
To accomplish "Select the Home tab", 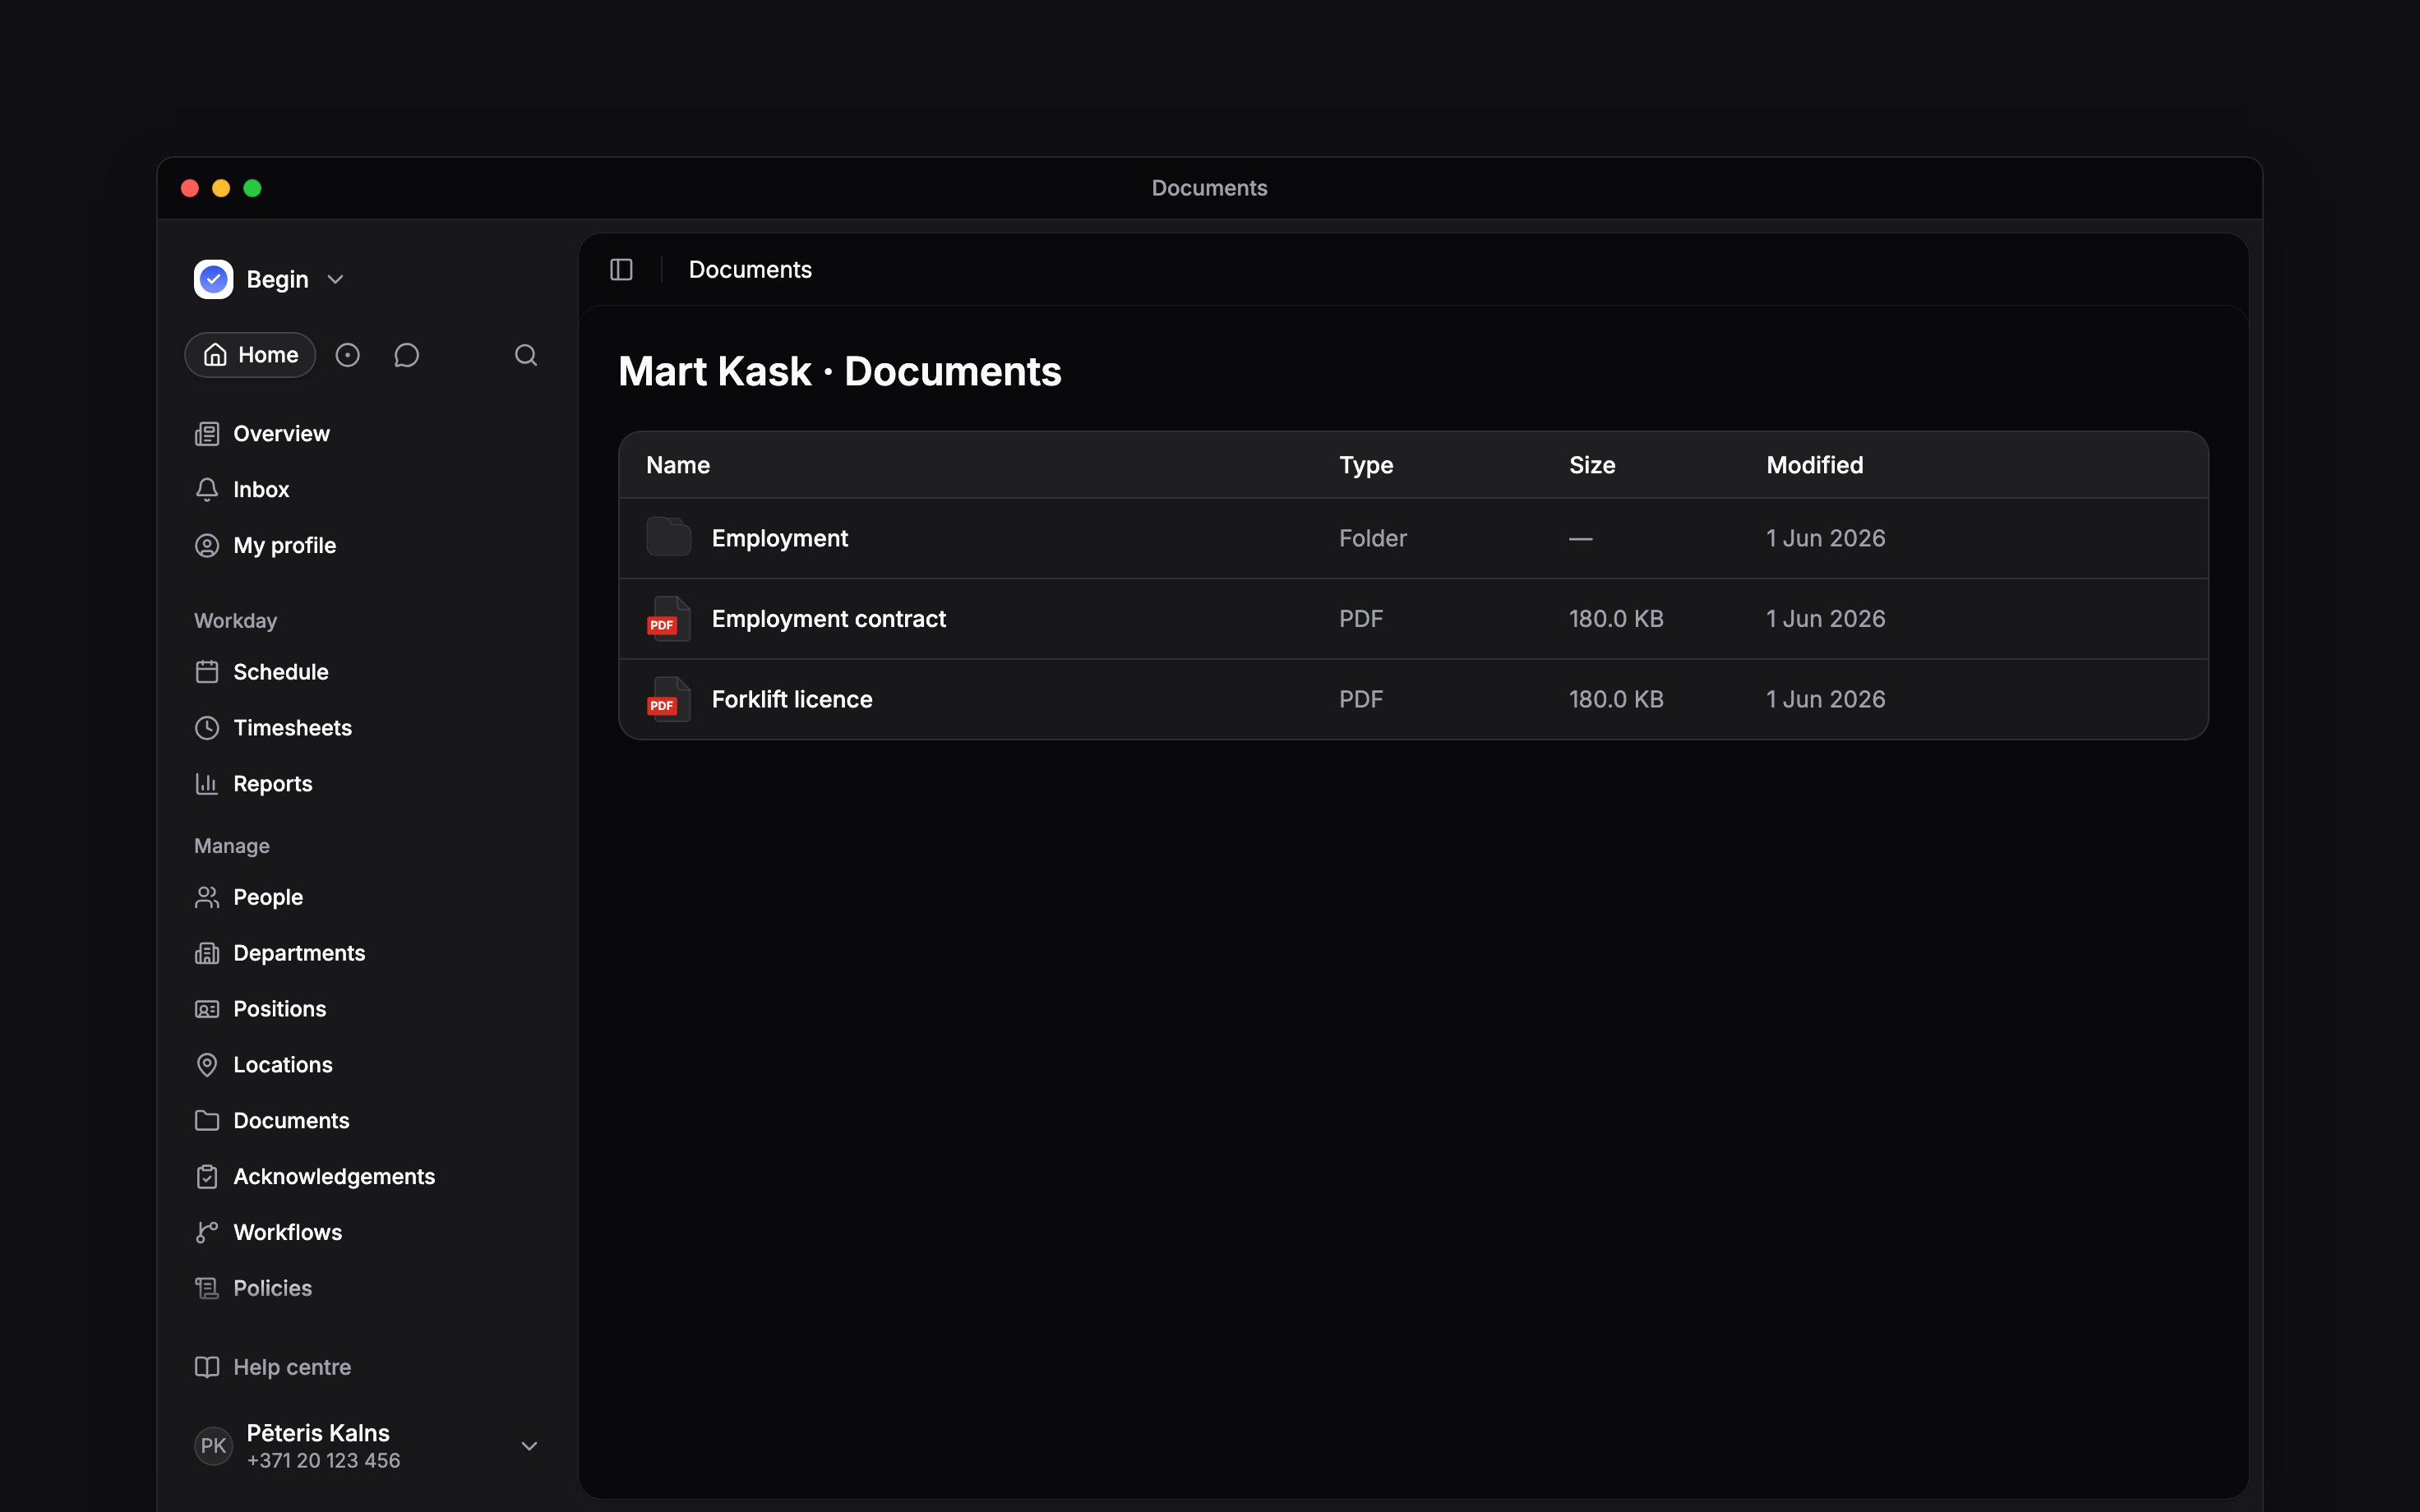I will tap(250, 355).
